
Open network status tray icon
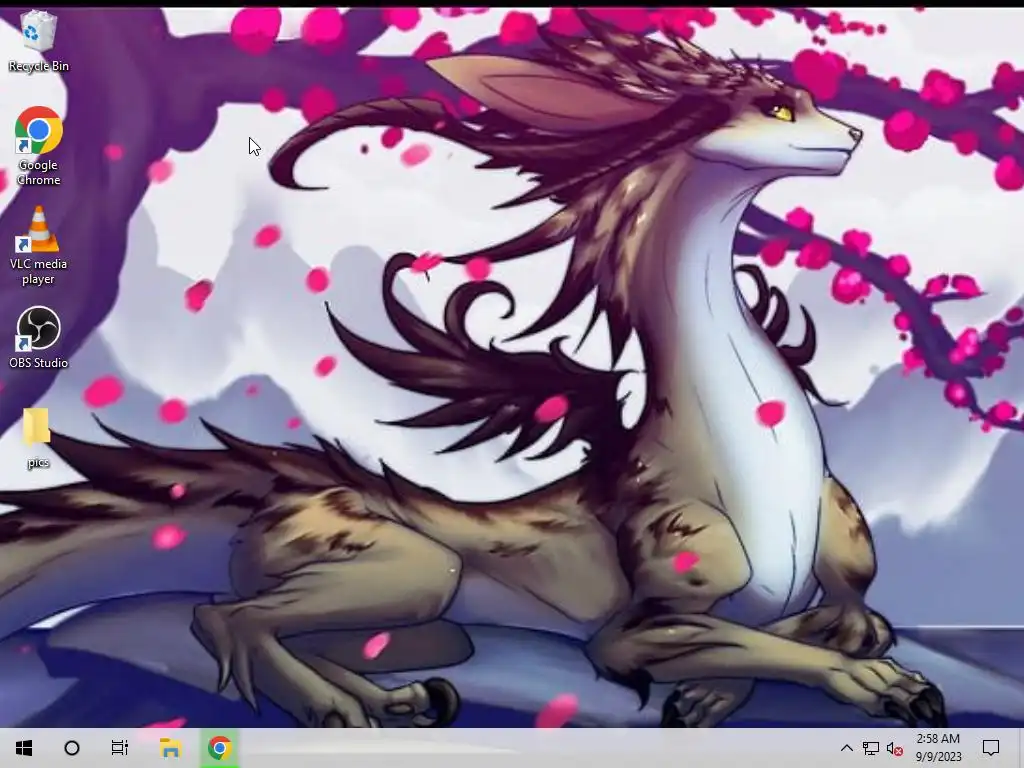pyautogui.click(x=871, y=748)
